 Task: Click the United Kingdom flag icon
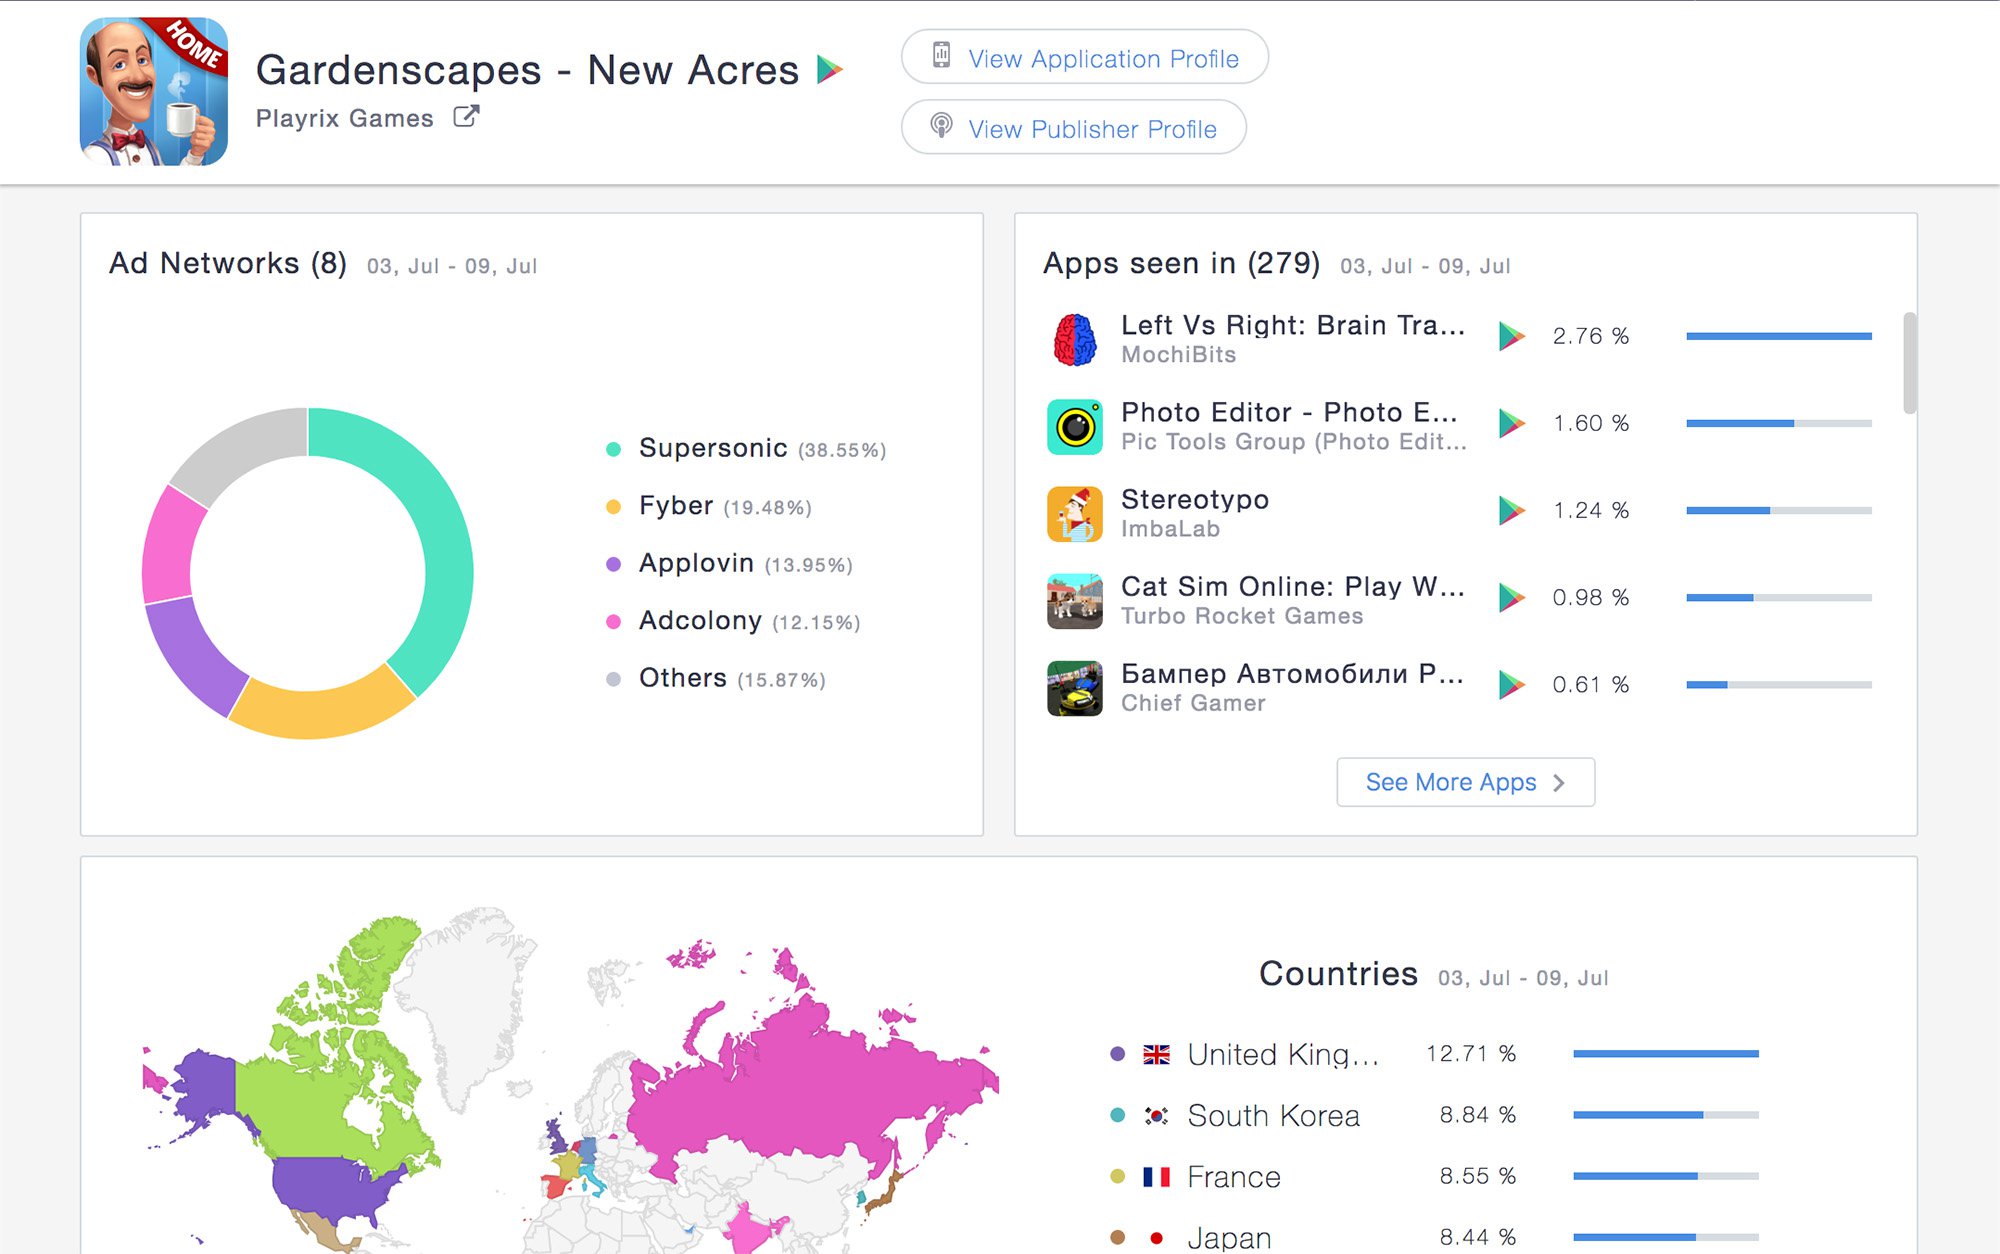click(1157, 1054)
